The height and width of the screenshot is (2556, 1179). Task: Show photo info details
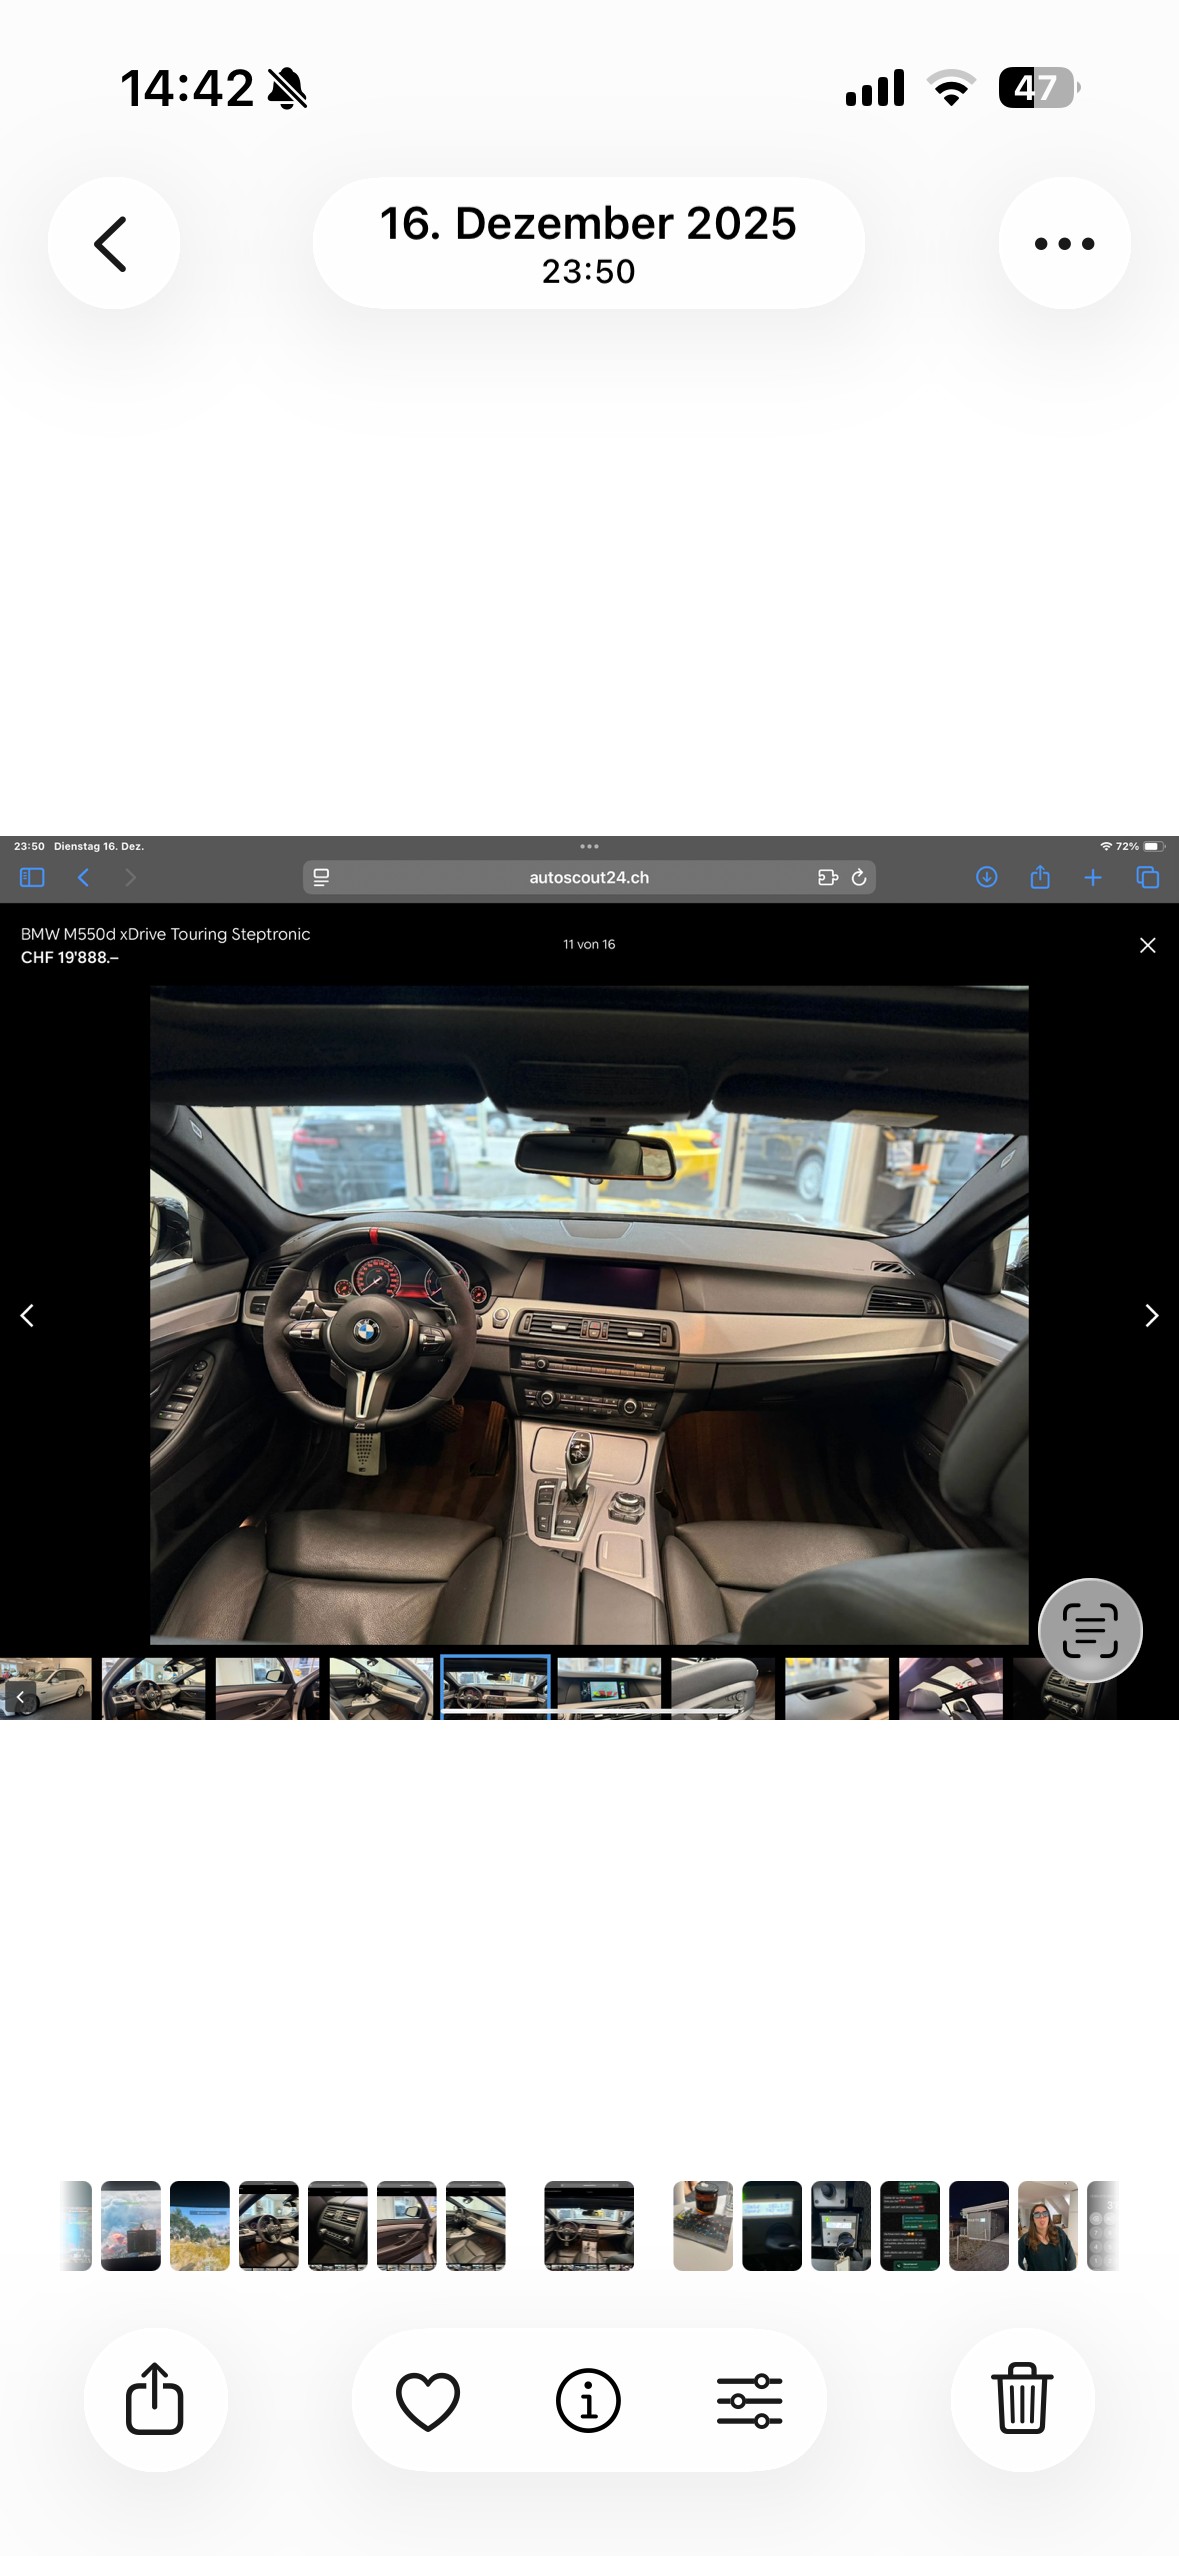[x=588, y=2400]
